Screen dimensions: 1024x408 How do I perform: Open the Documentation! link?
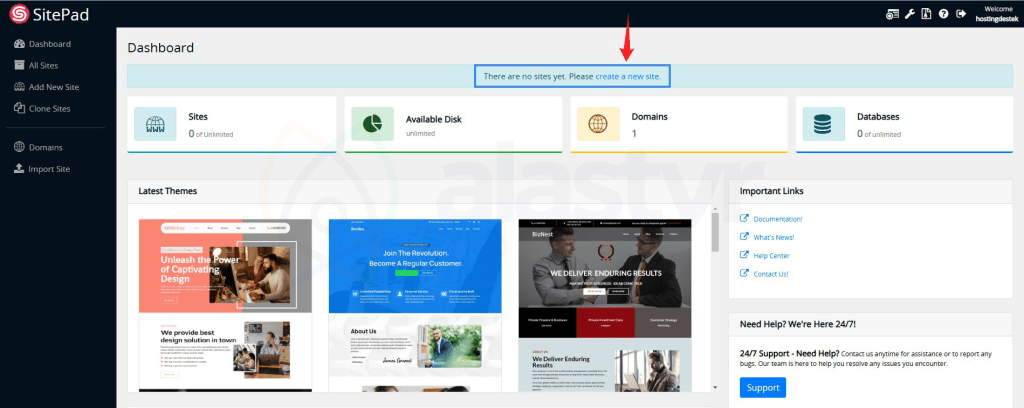[x=778, y=219]
